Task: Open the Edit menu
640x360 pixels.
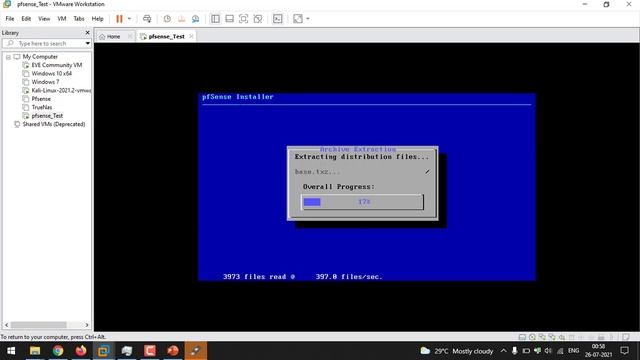Action: (x=26, y=19)
